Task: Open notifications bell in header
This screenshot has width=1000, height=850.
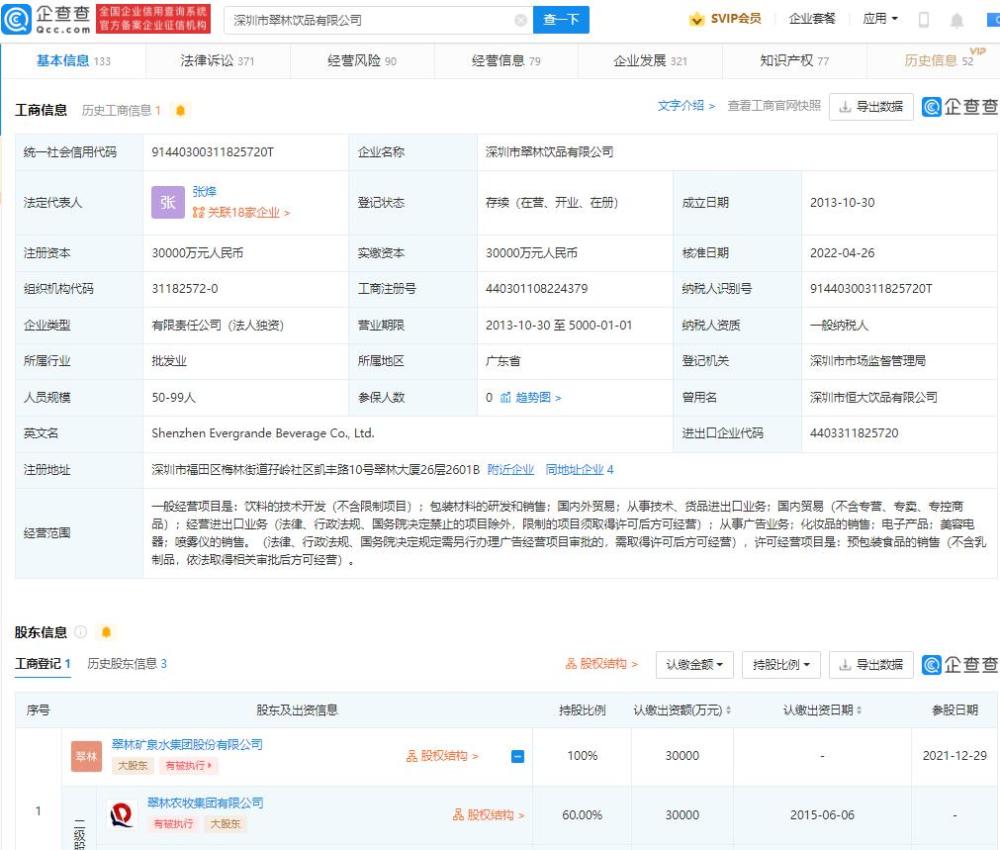Action: coord(956,20)
